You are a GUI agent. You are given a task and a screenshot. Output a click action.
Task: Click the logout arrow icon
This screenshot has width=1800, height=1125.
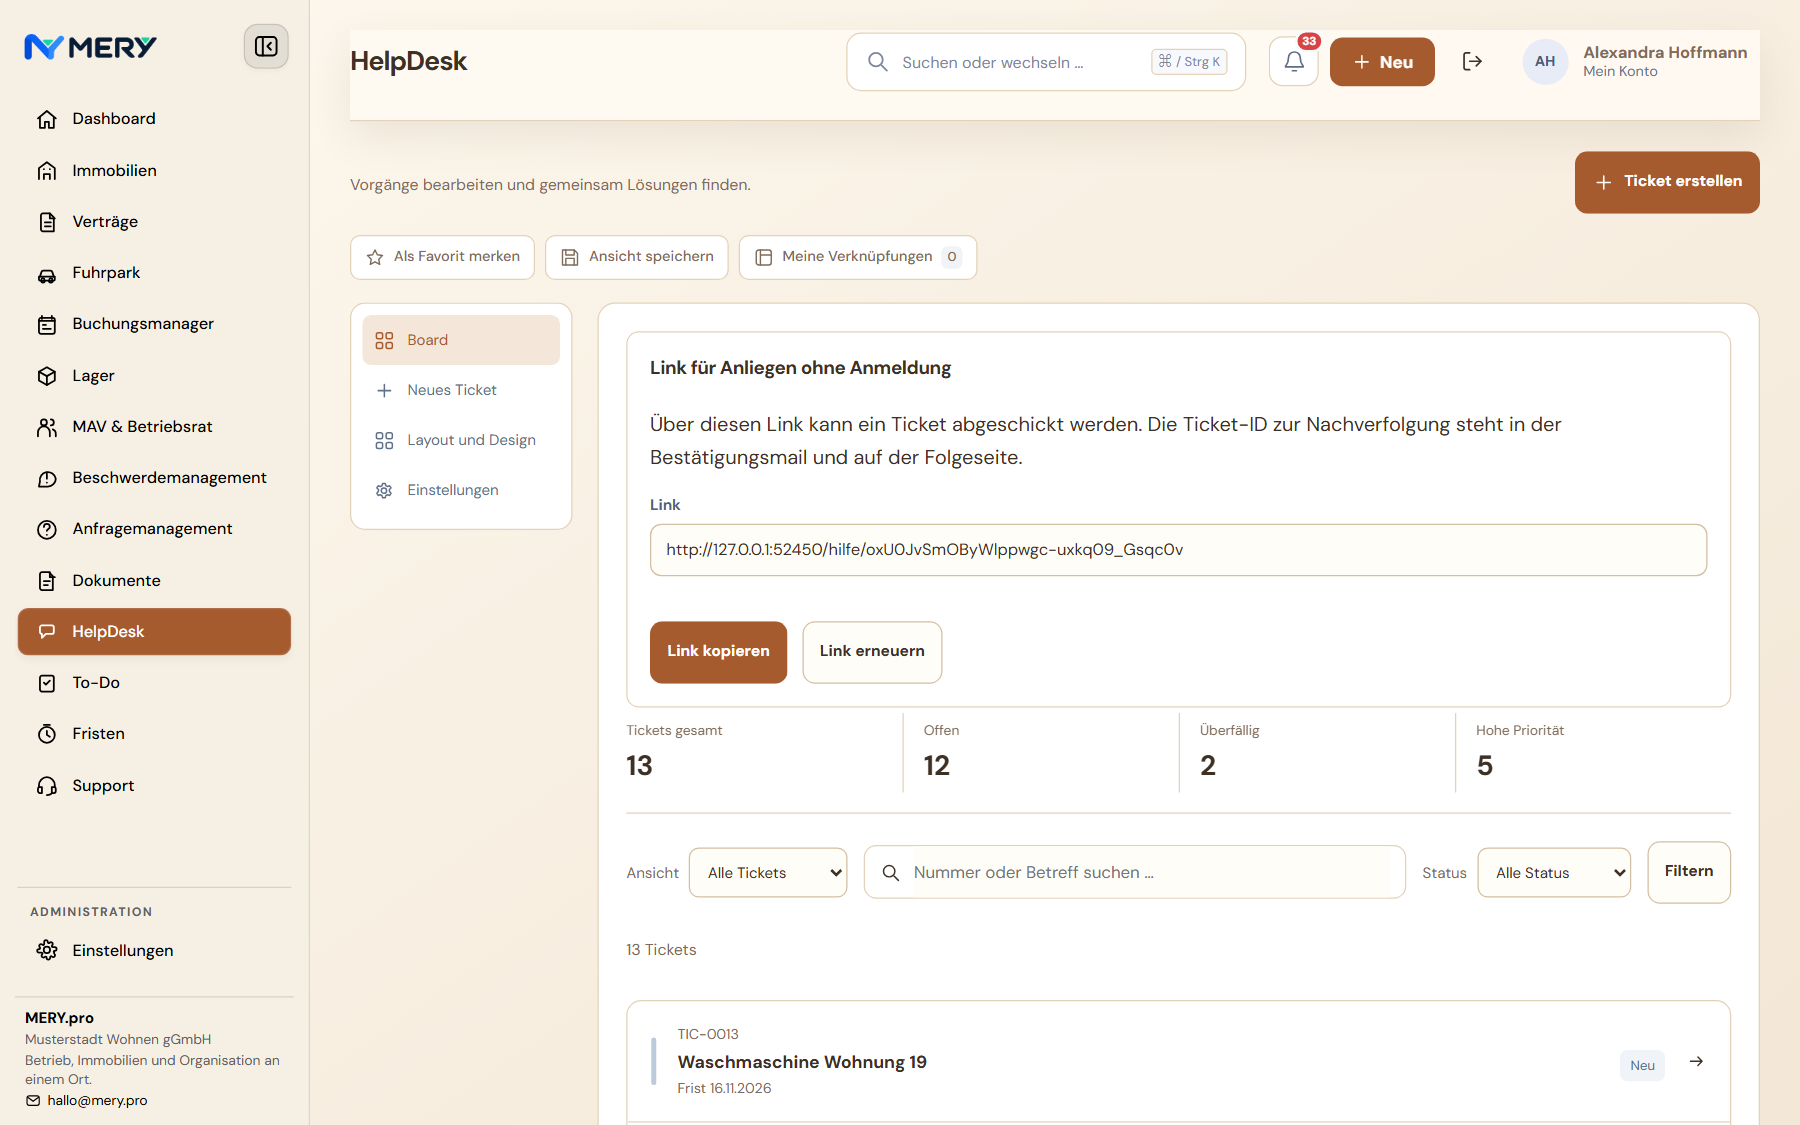(x=1472, y=62)
